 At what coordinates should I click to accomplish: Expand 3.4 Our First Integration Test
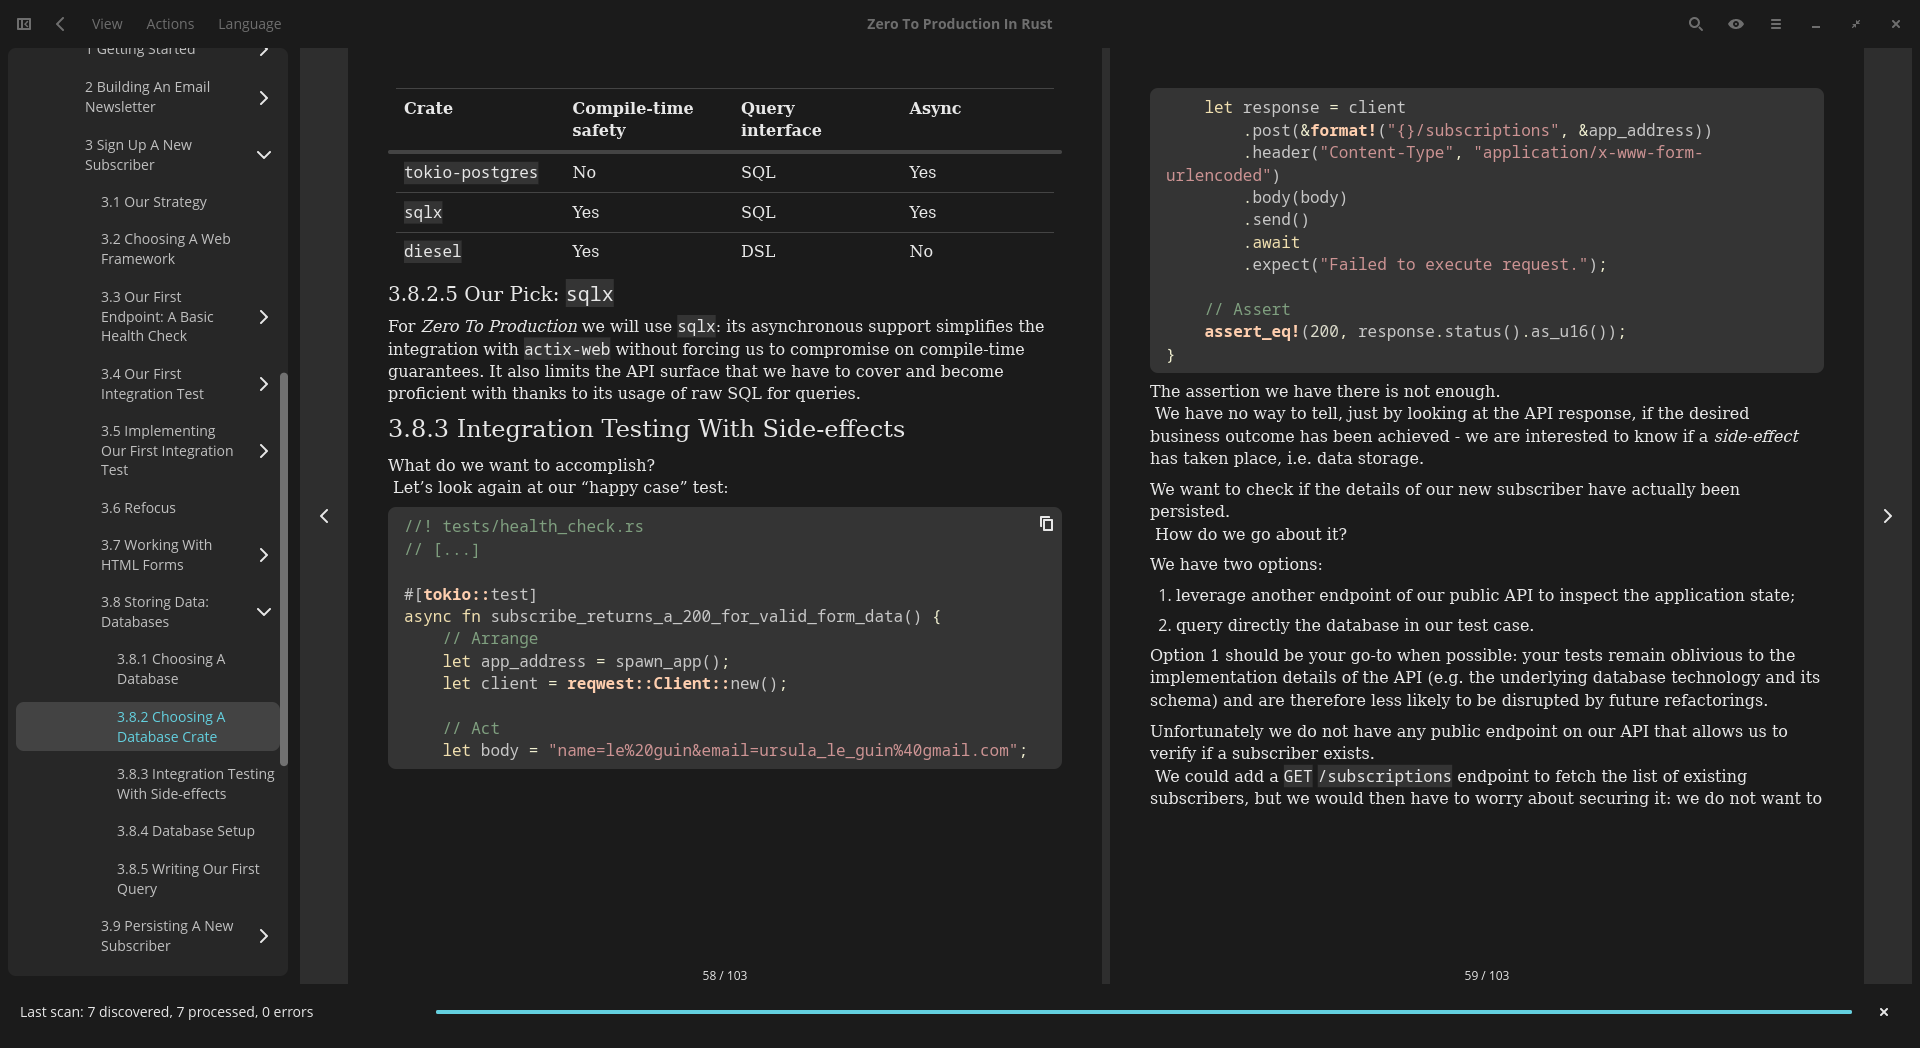pyautogui.click(x=264, y=384)
